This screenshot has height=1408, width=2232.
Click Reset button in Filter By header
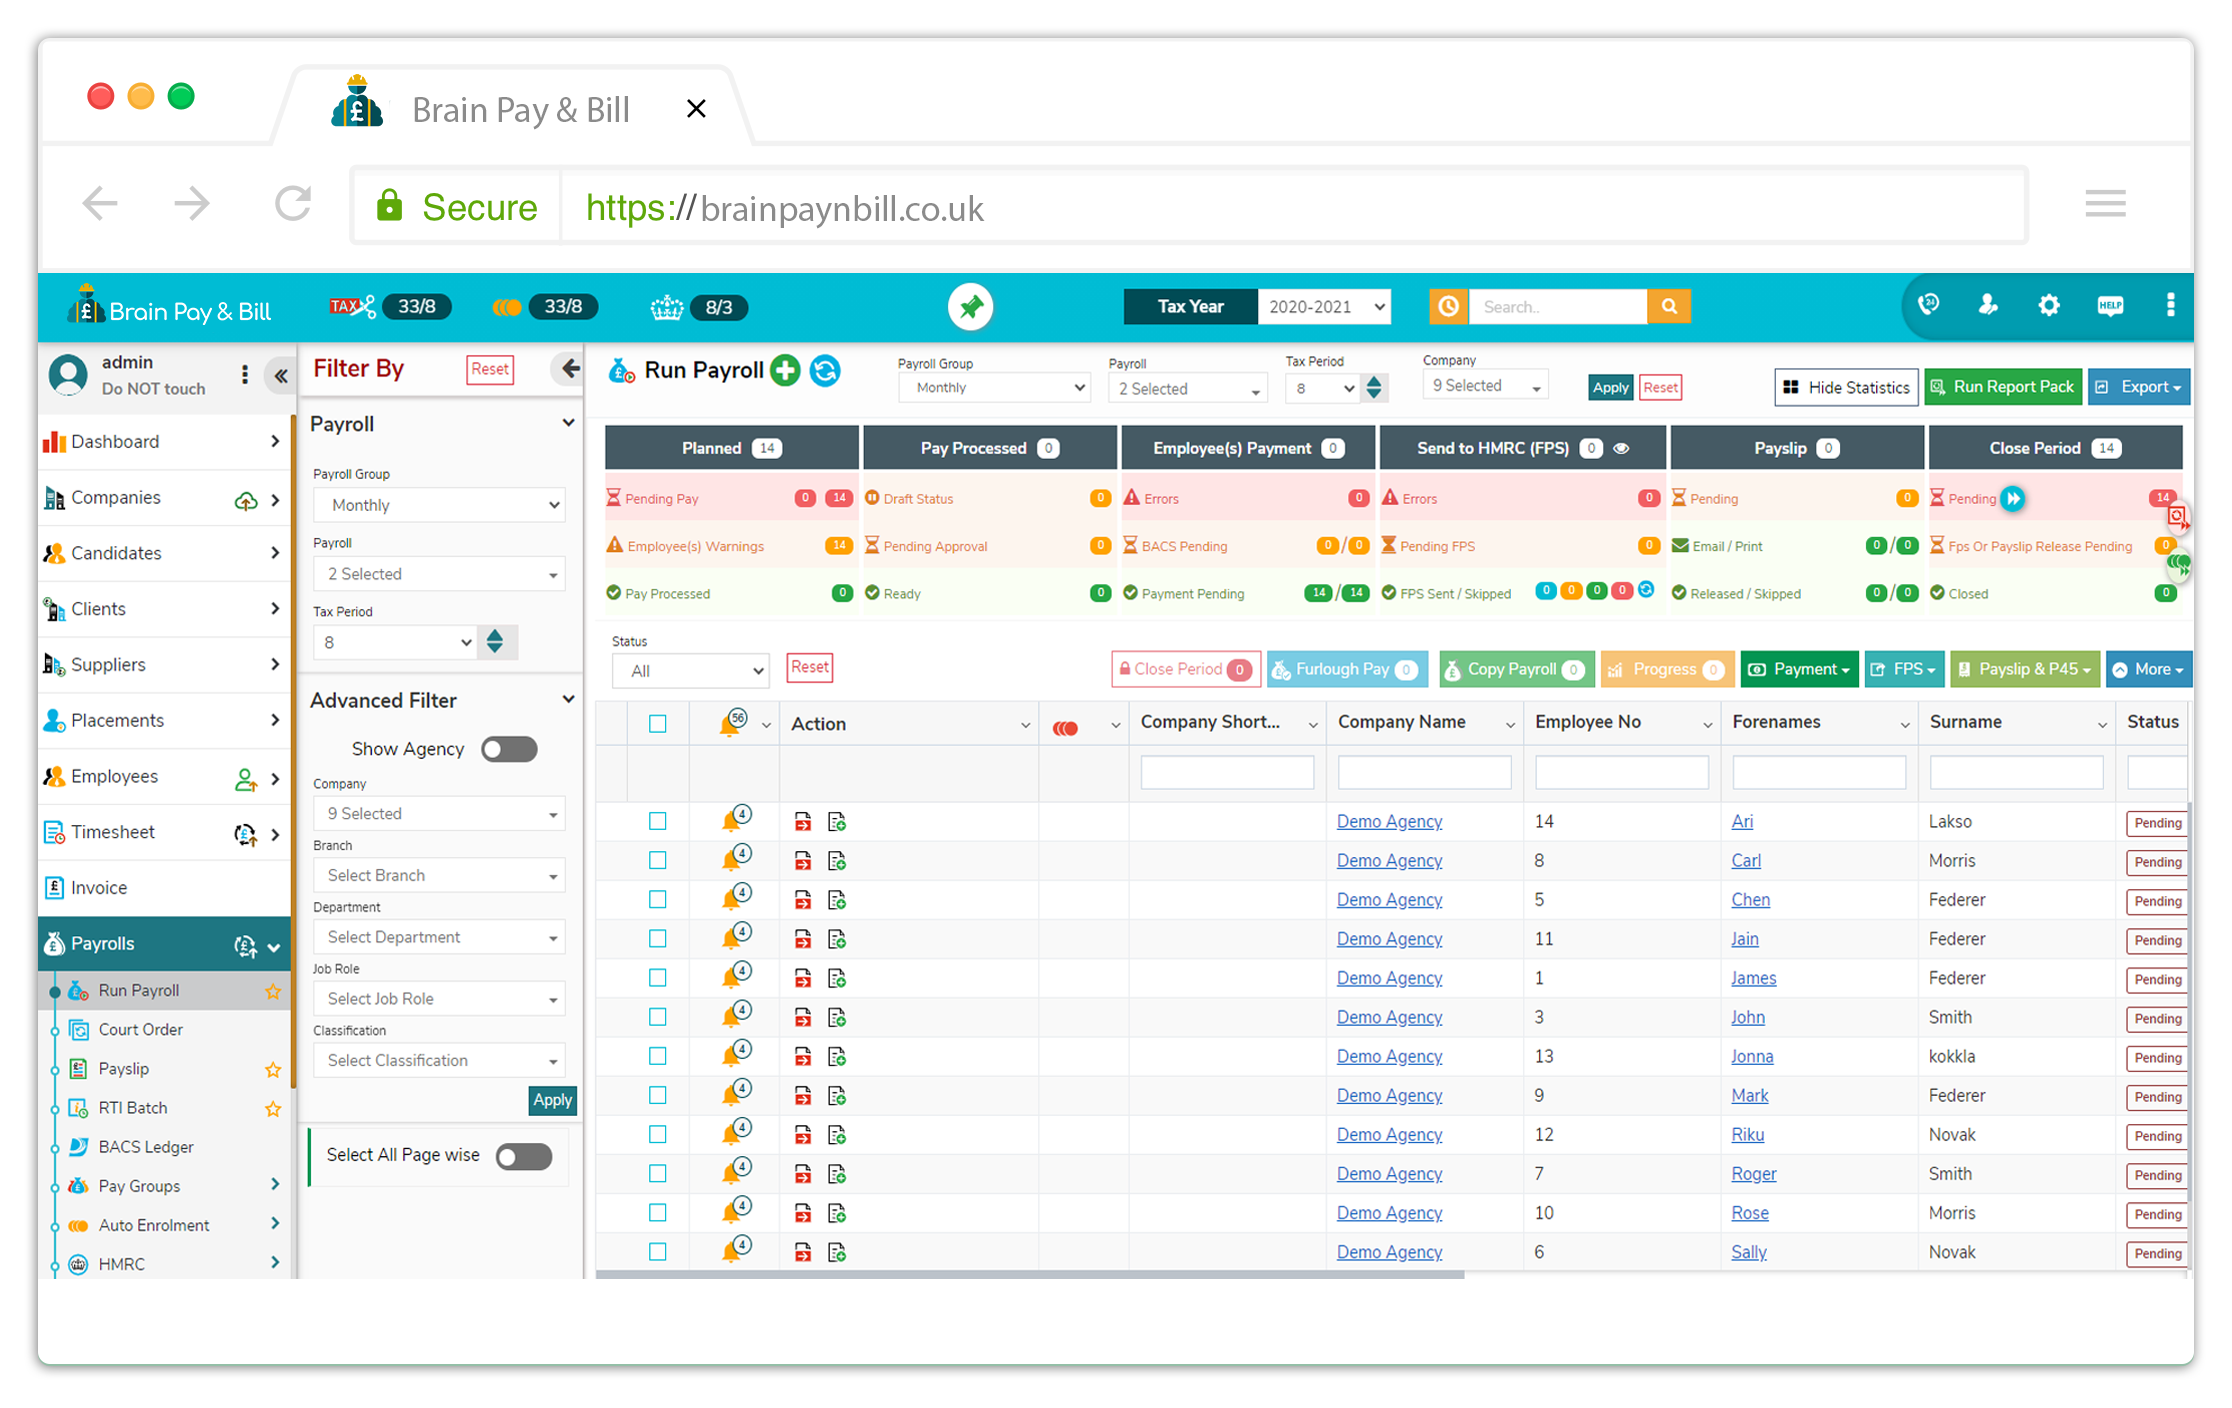[490, 369]
